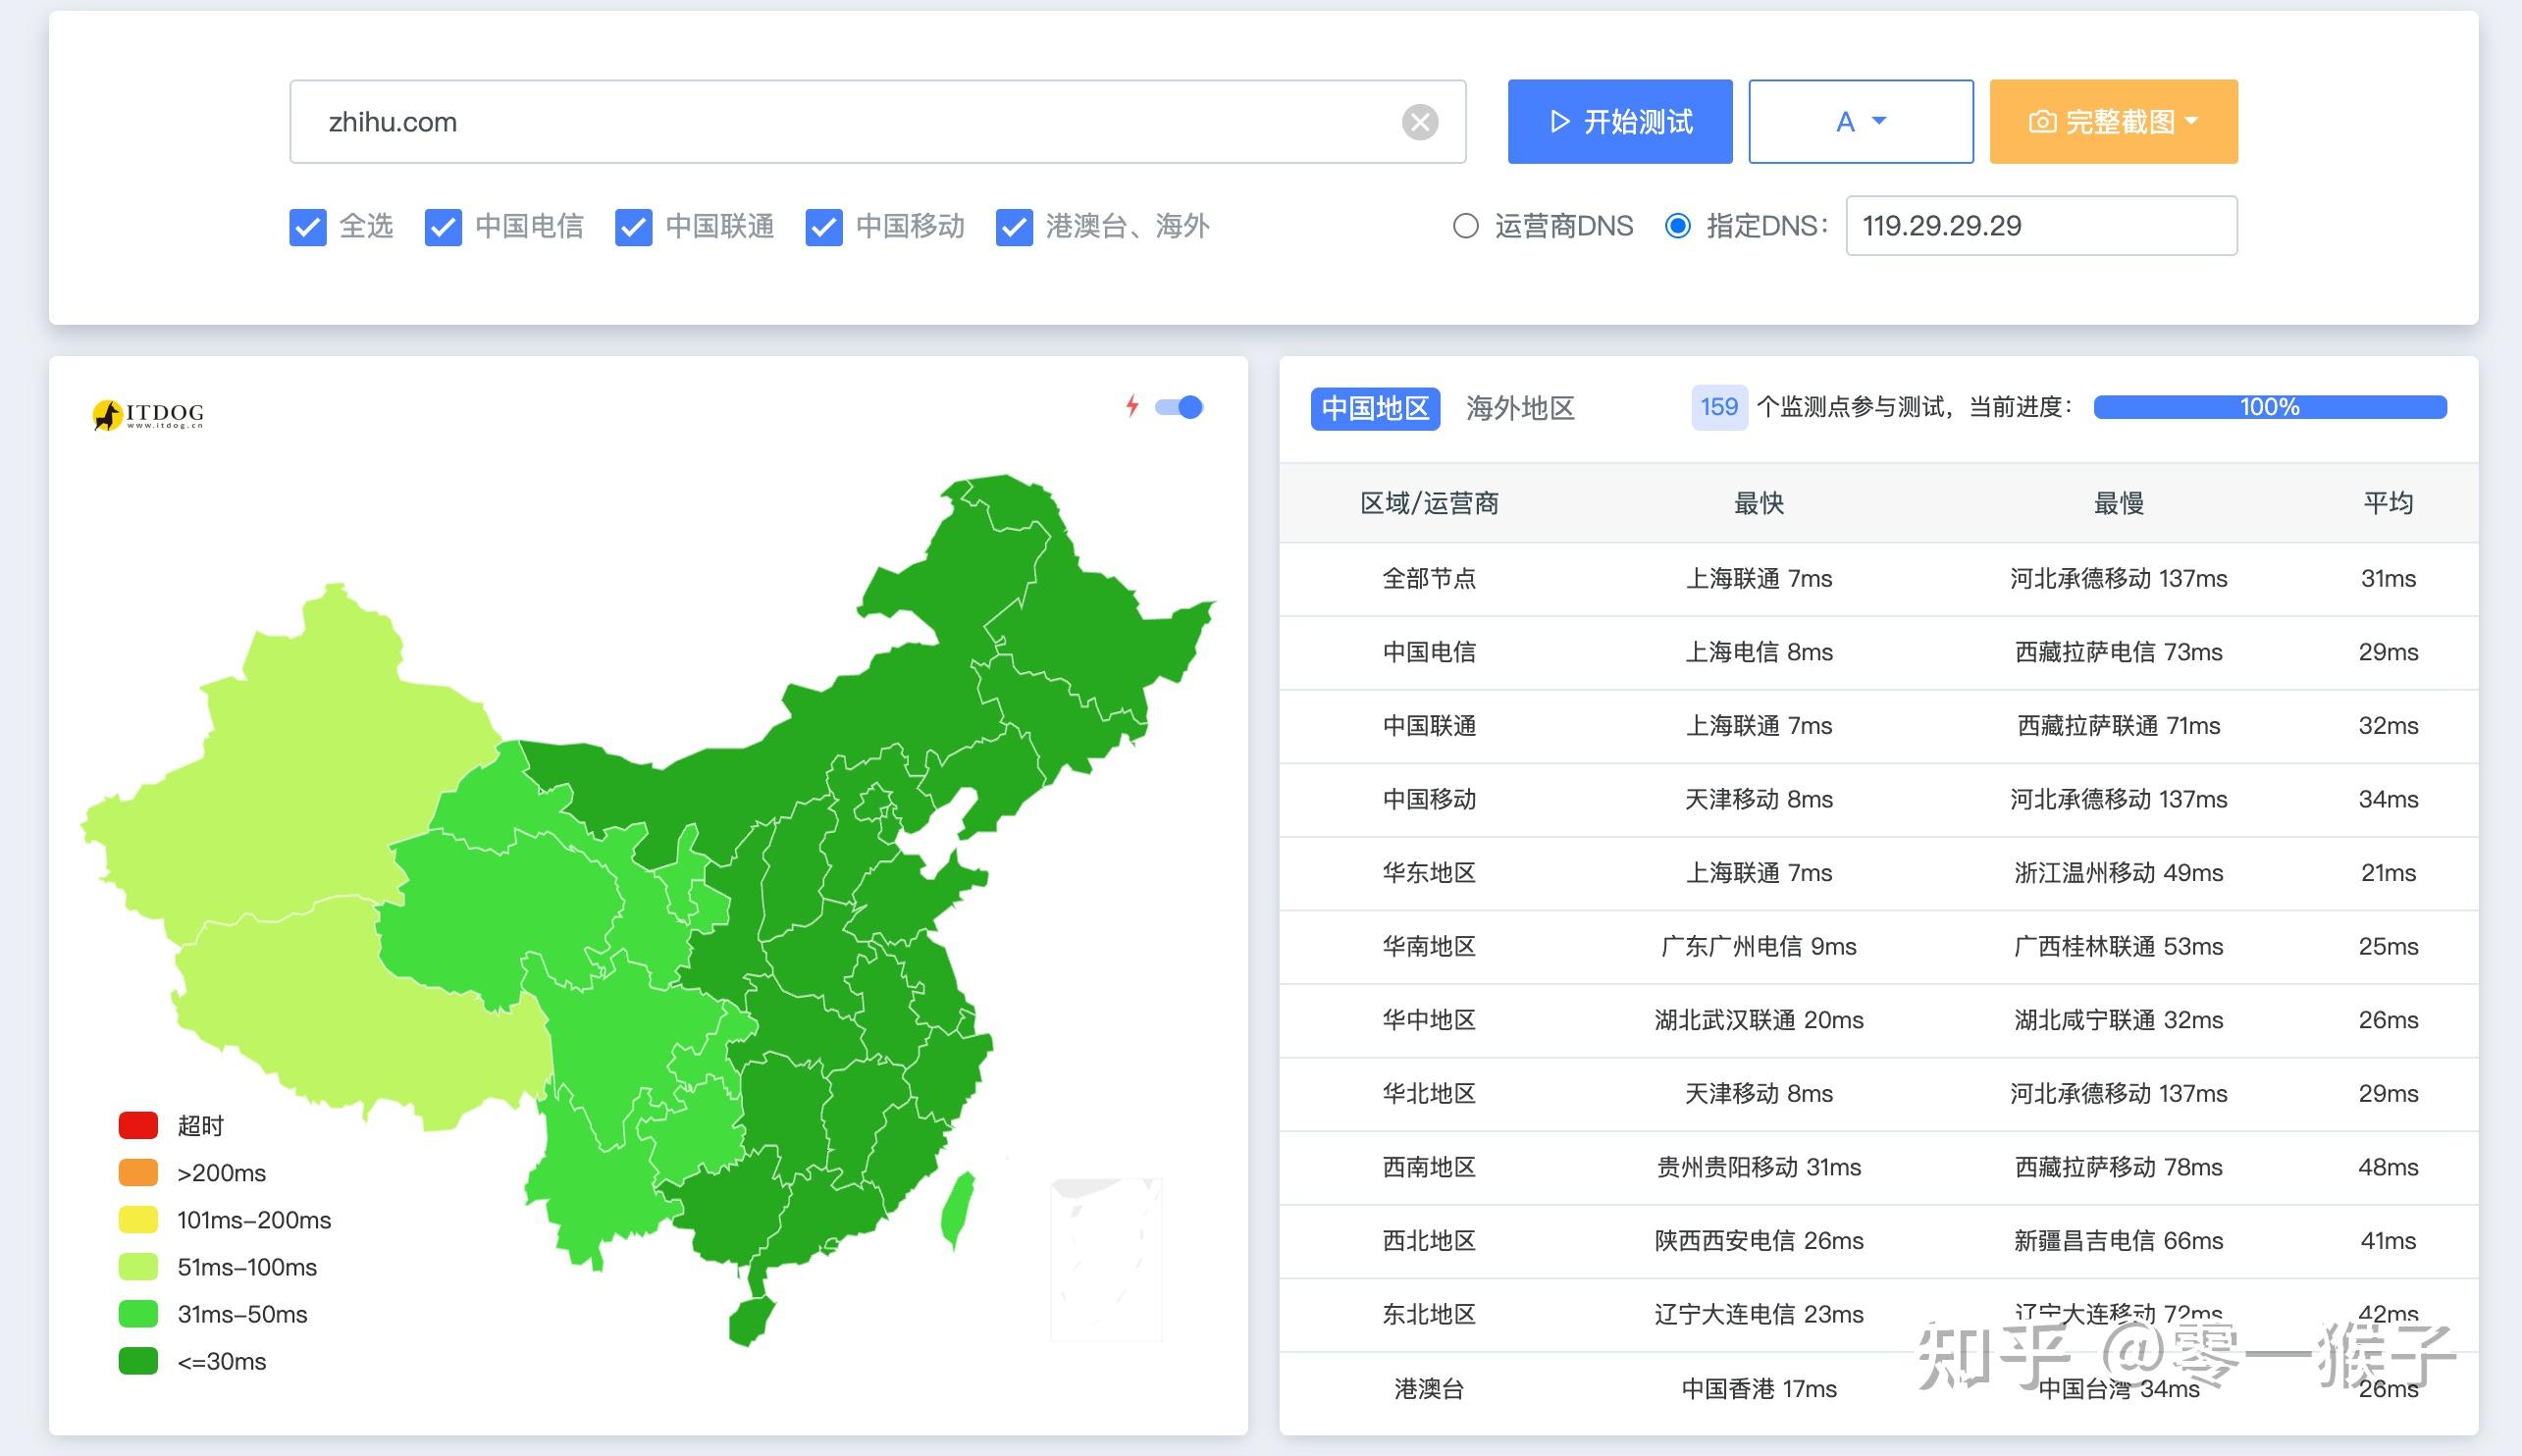
Task: Expand the 完整截图 dropdown arrow
Action: [x=2194, y=121]
